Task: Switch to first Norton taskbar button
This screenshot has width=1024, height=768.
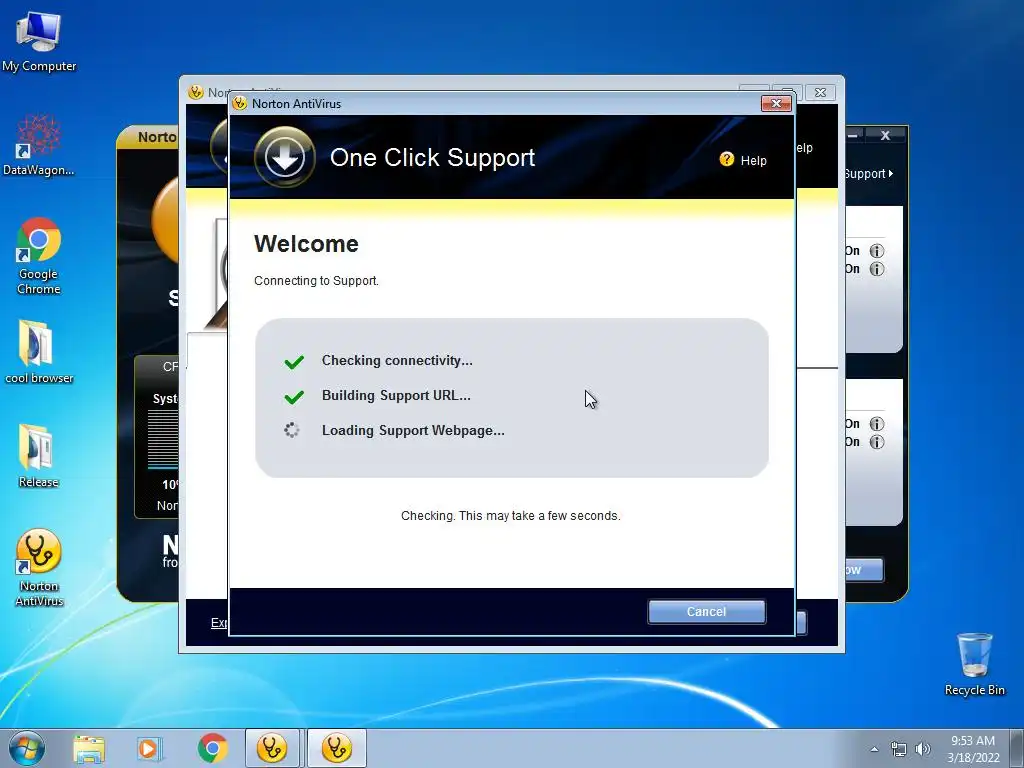Action: pyautogui.click(x=272, y=748)
